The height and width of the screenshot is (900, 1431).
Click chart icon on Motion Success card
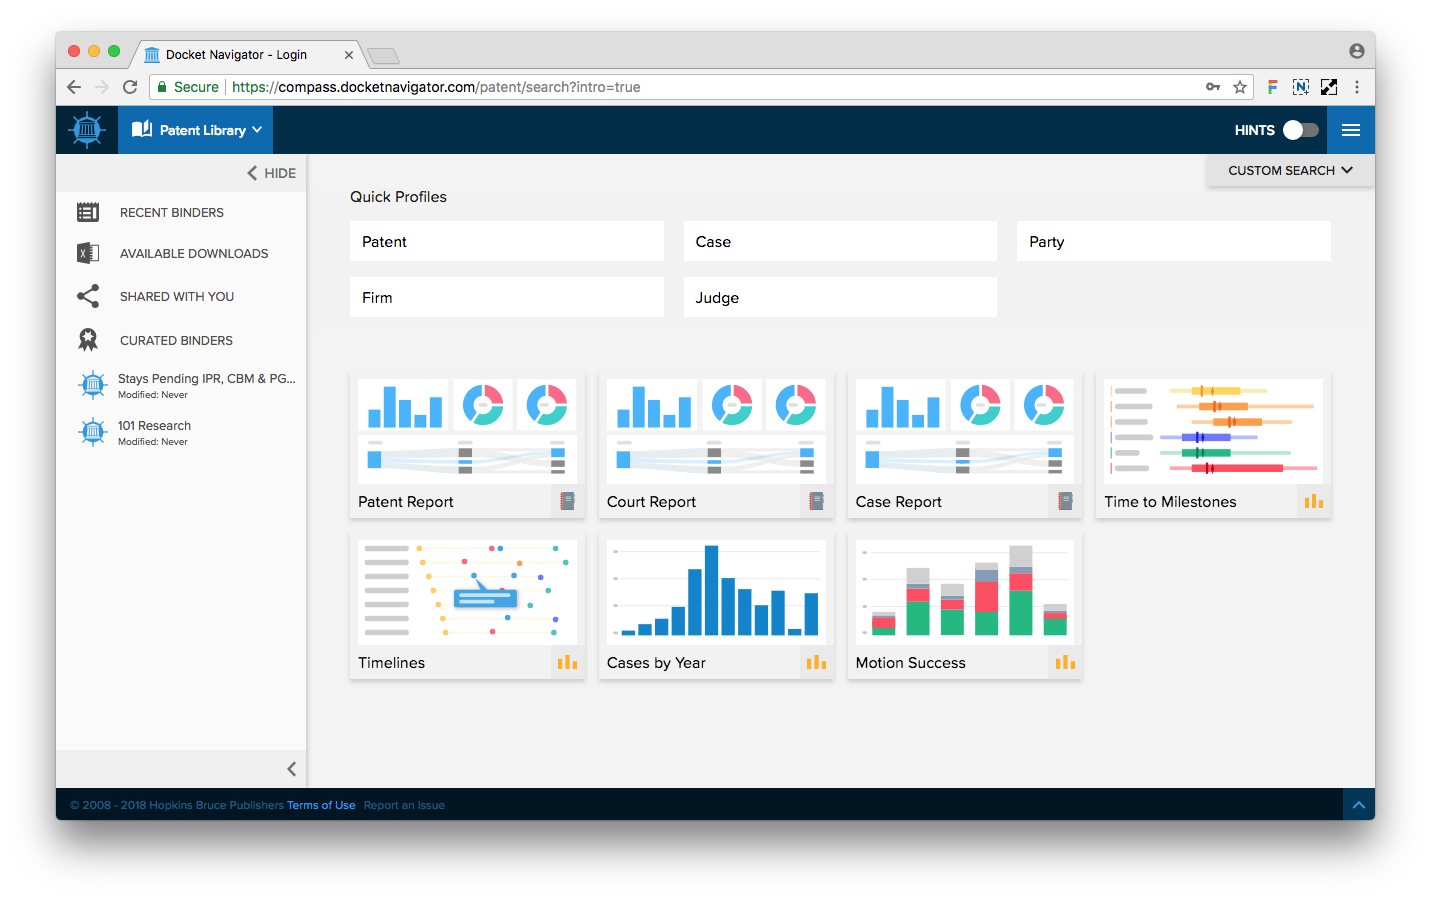(1065, 662)
